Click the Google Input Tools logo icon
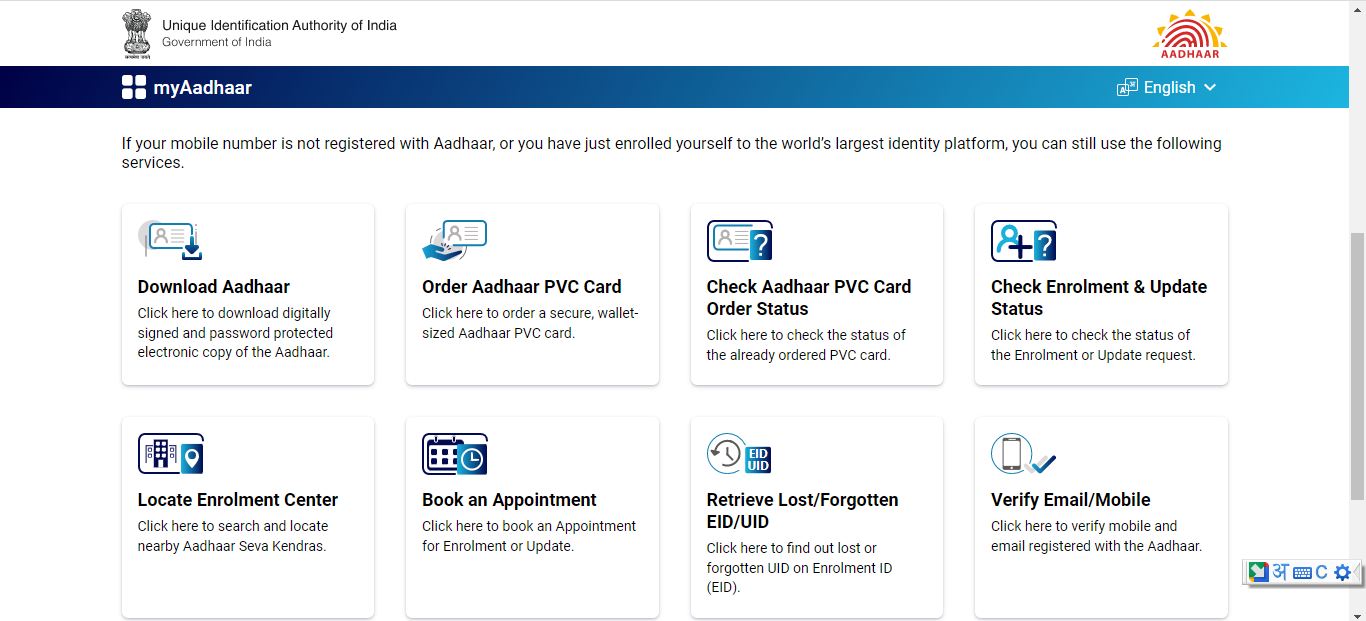The image size is (1366, 621). point(1258,572)
